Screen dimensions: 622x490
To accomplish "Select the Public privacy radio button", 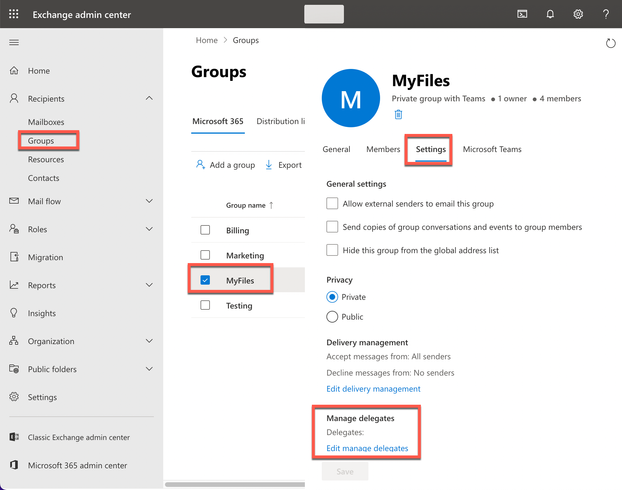I will 332,317.
